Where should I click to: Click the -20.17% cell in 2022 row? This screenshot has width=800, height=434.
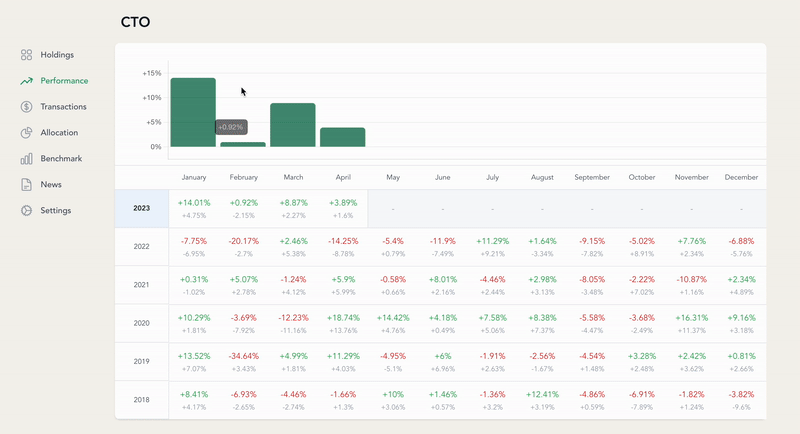click(243, 241)
